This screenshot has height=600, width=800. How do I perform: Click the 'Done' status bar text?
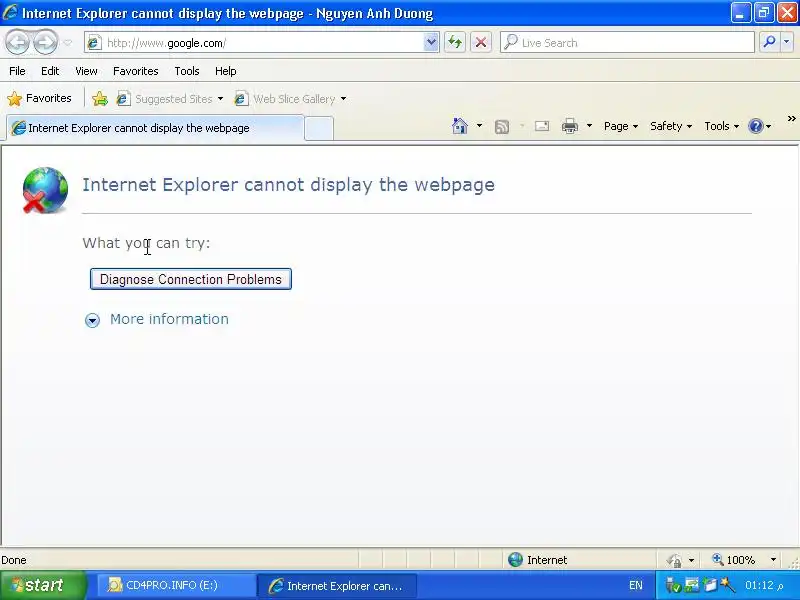(14, 560)
